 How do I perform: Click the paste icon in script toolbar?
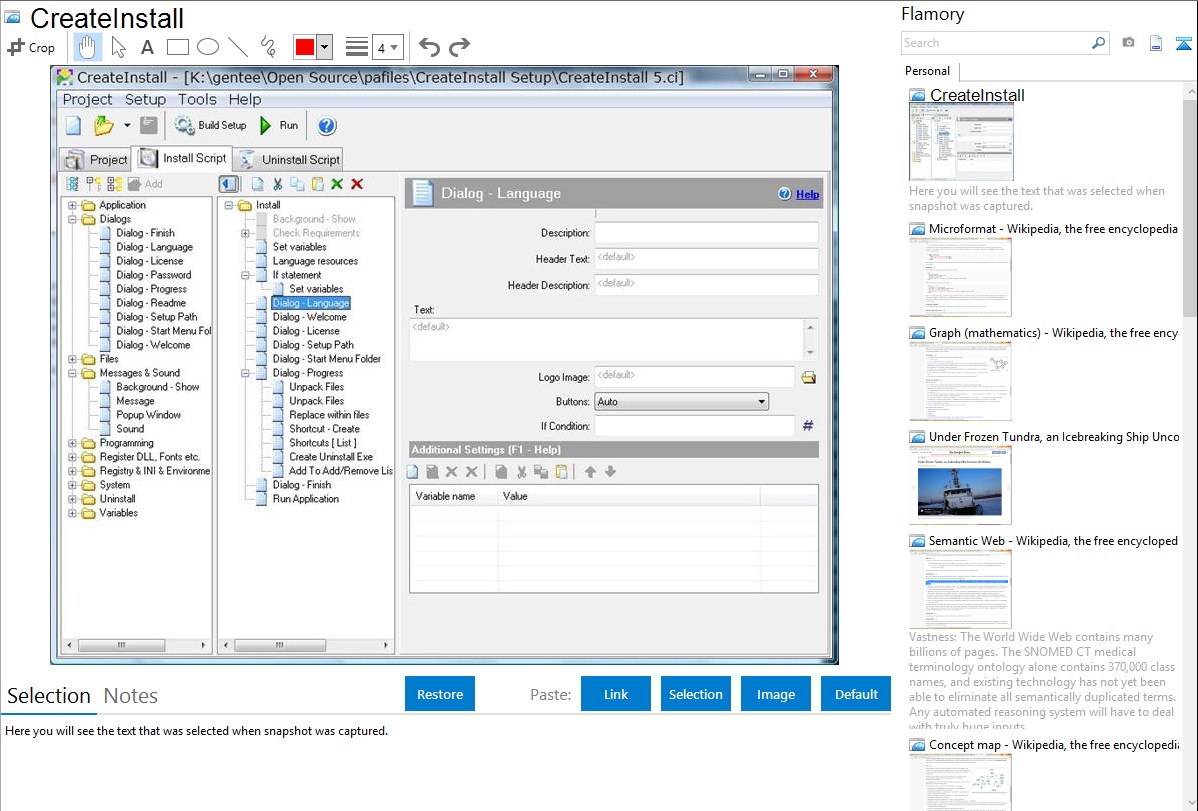[317, 184]
